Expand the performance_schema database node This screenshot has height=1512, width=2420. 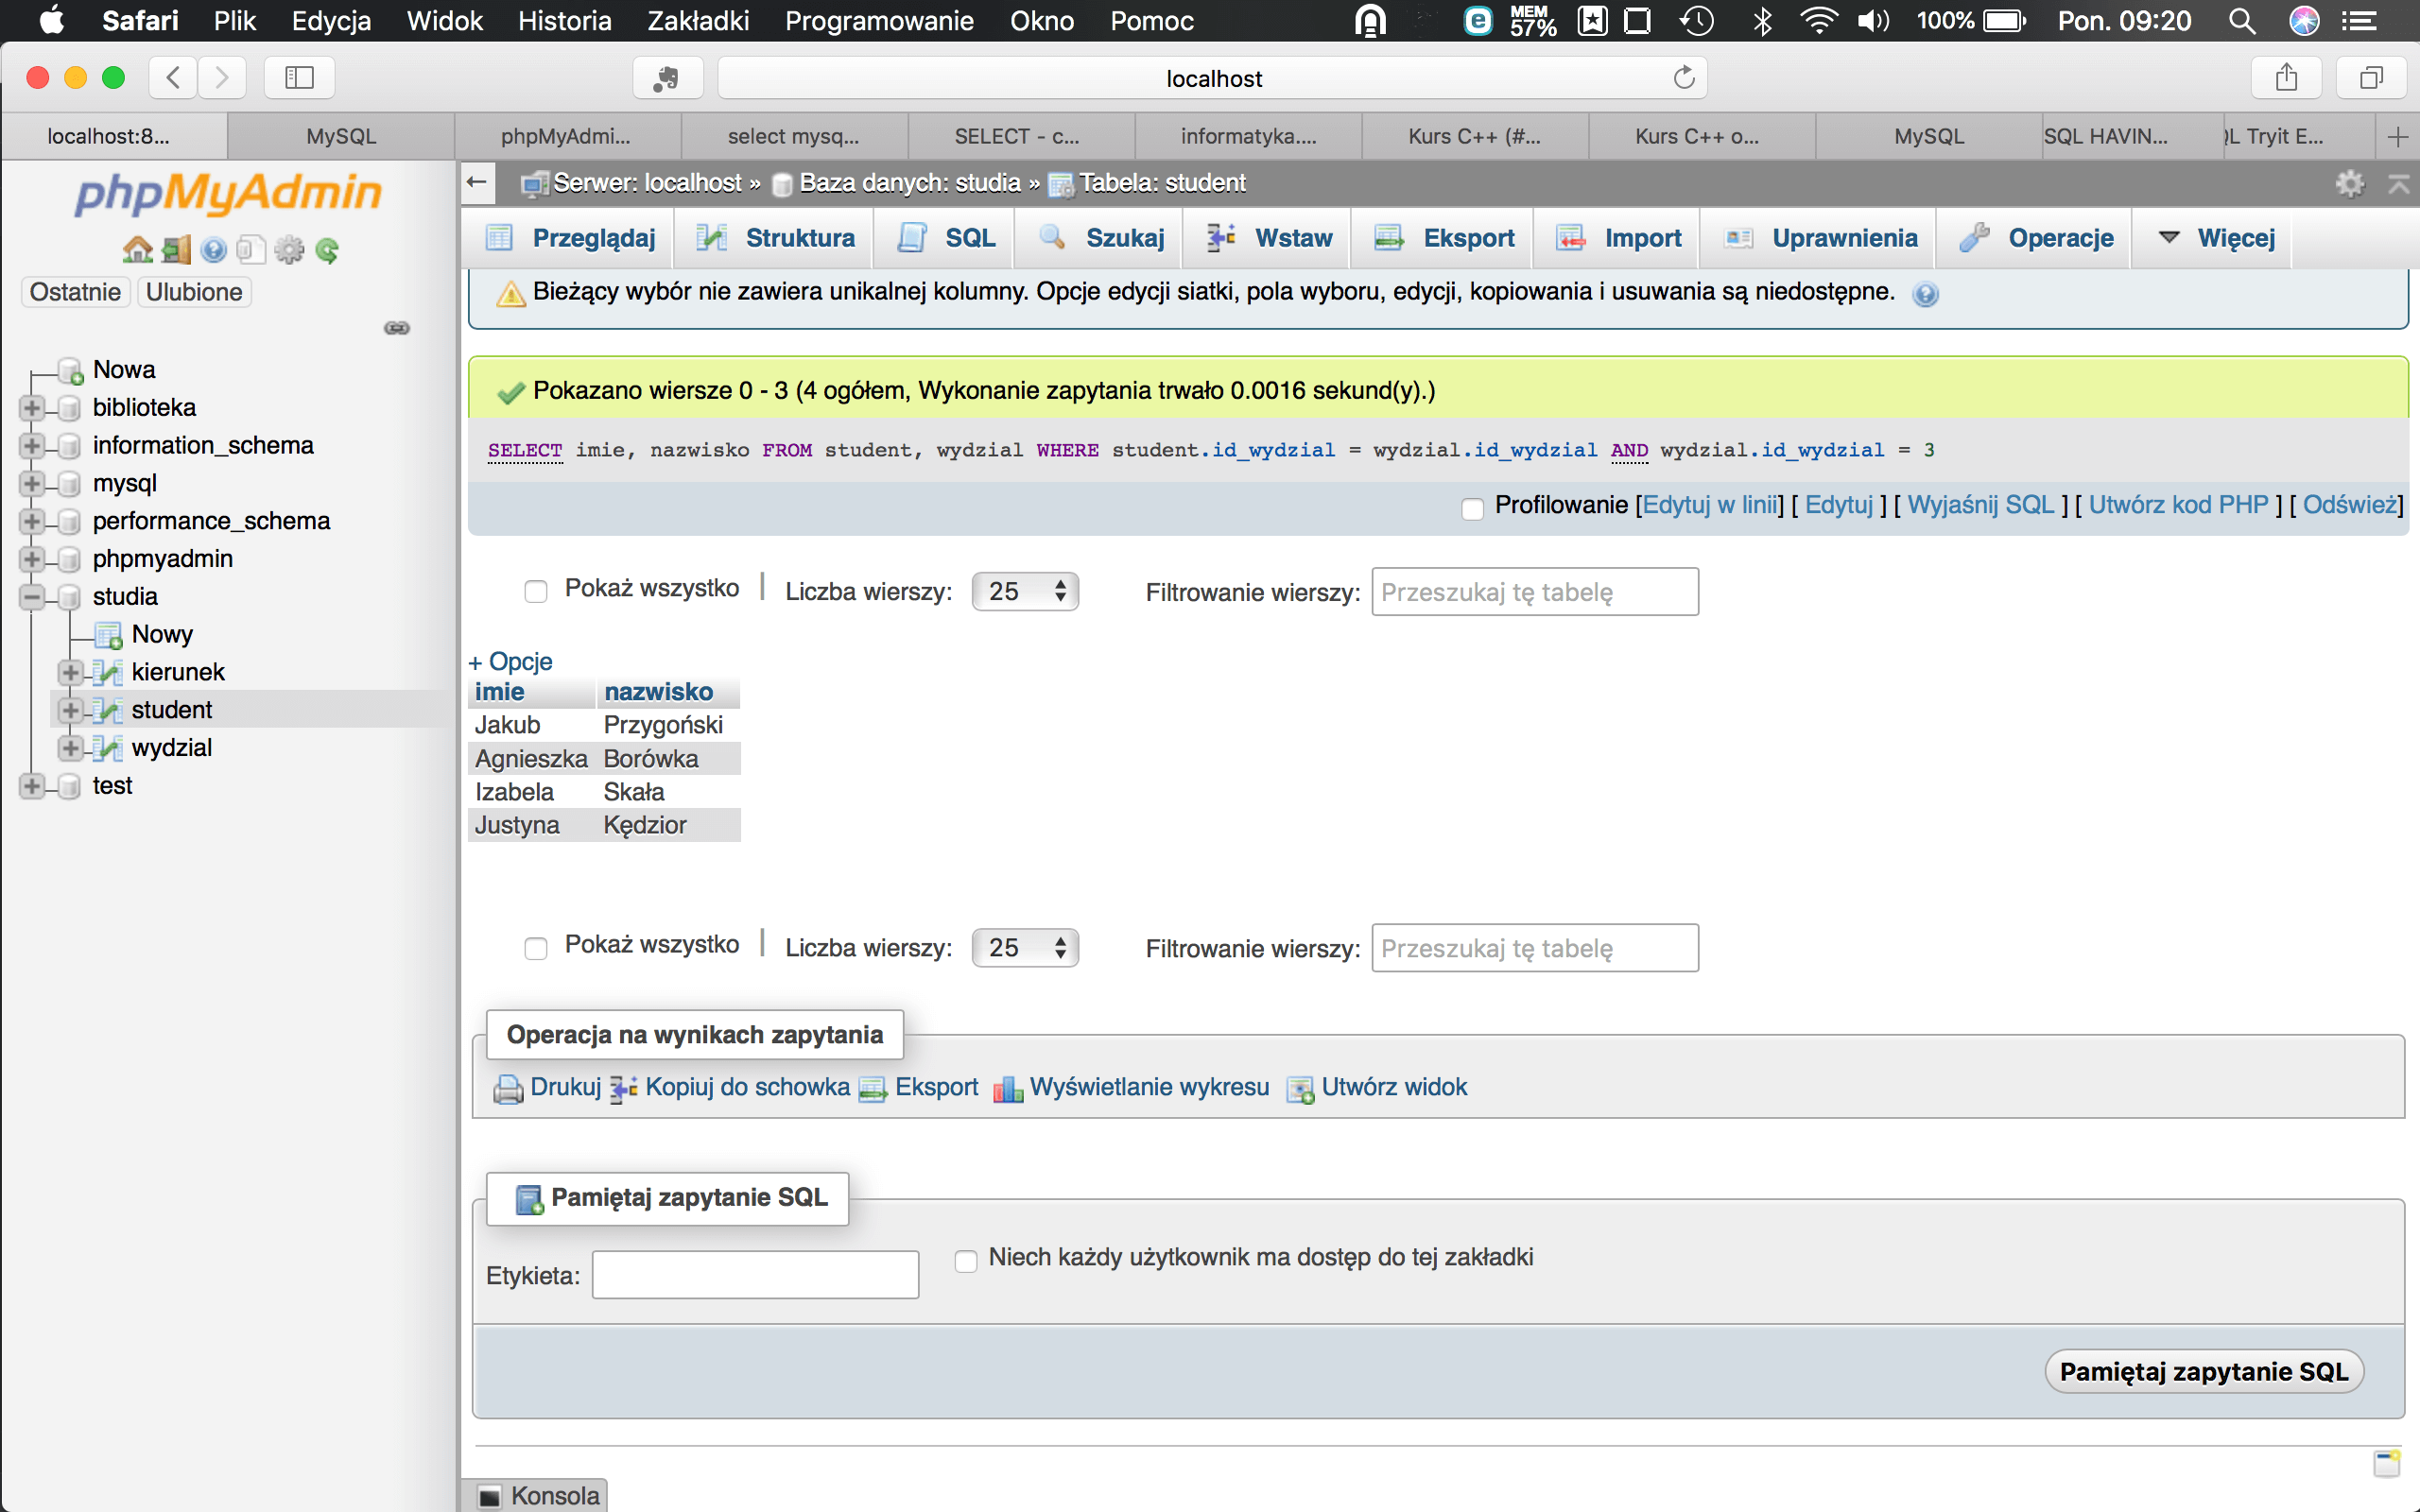click(32, 521)
